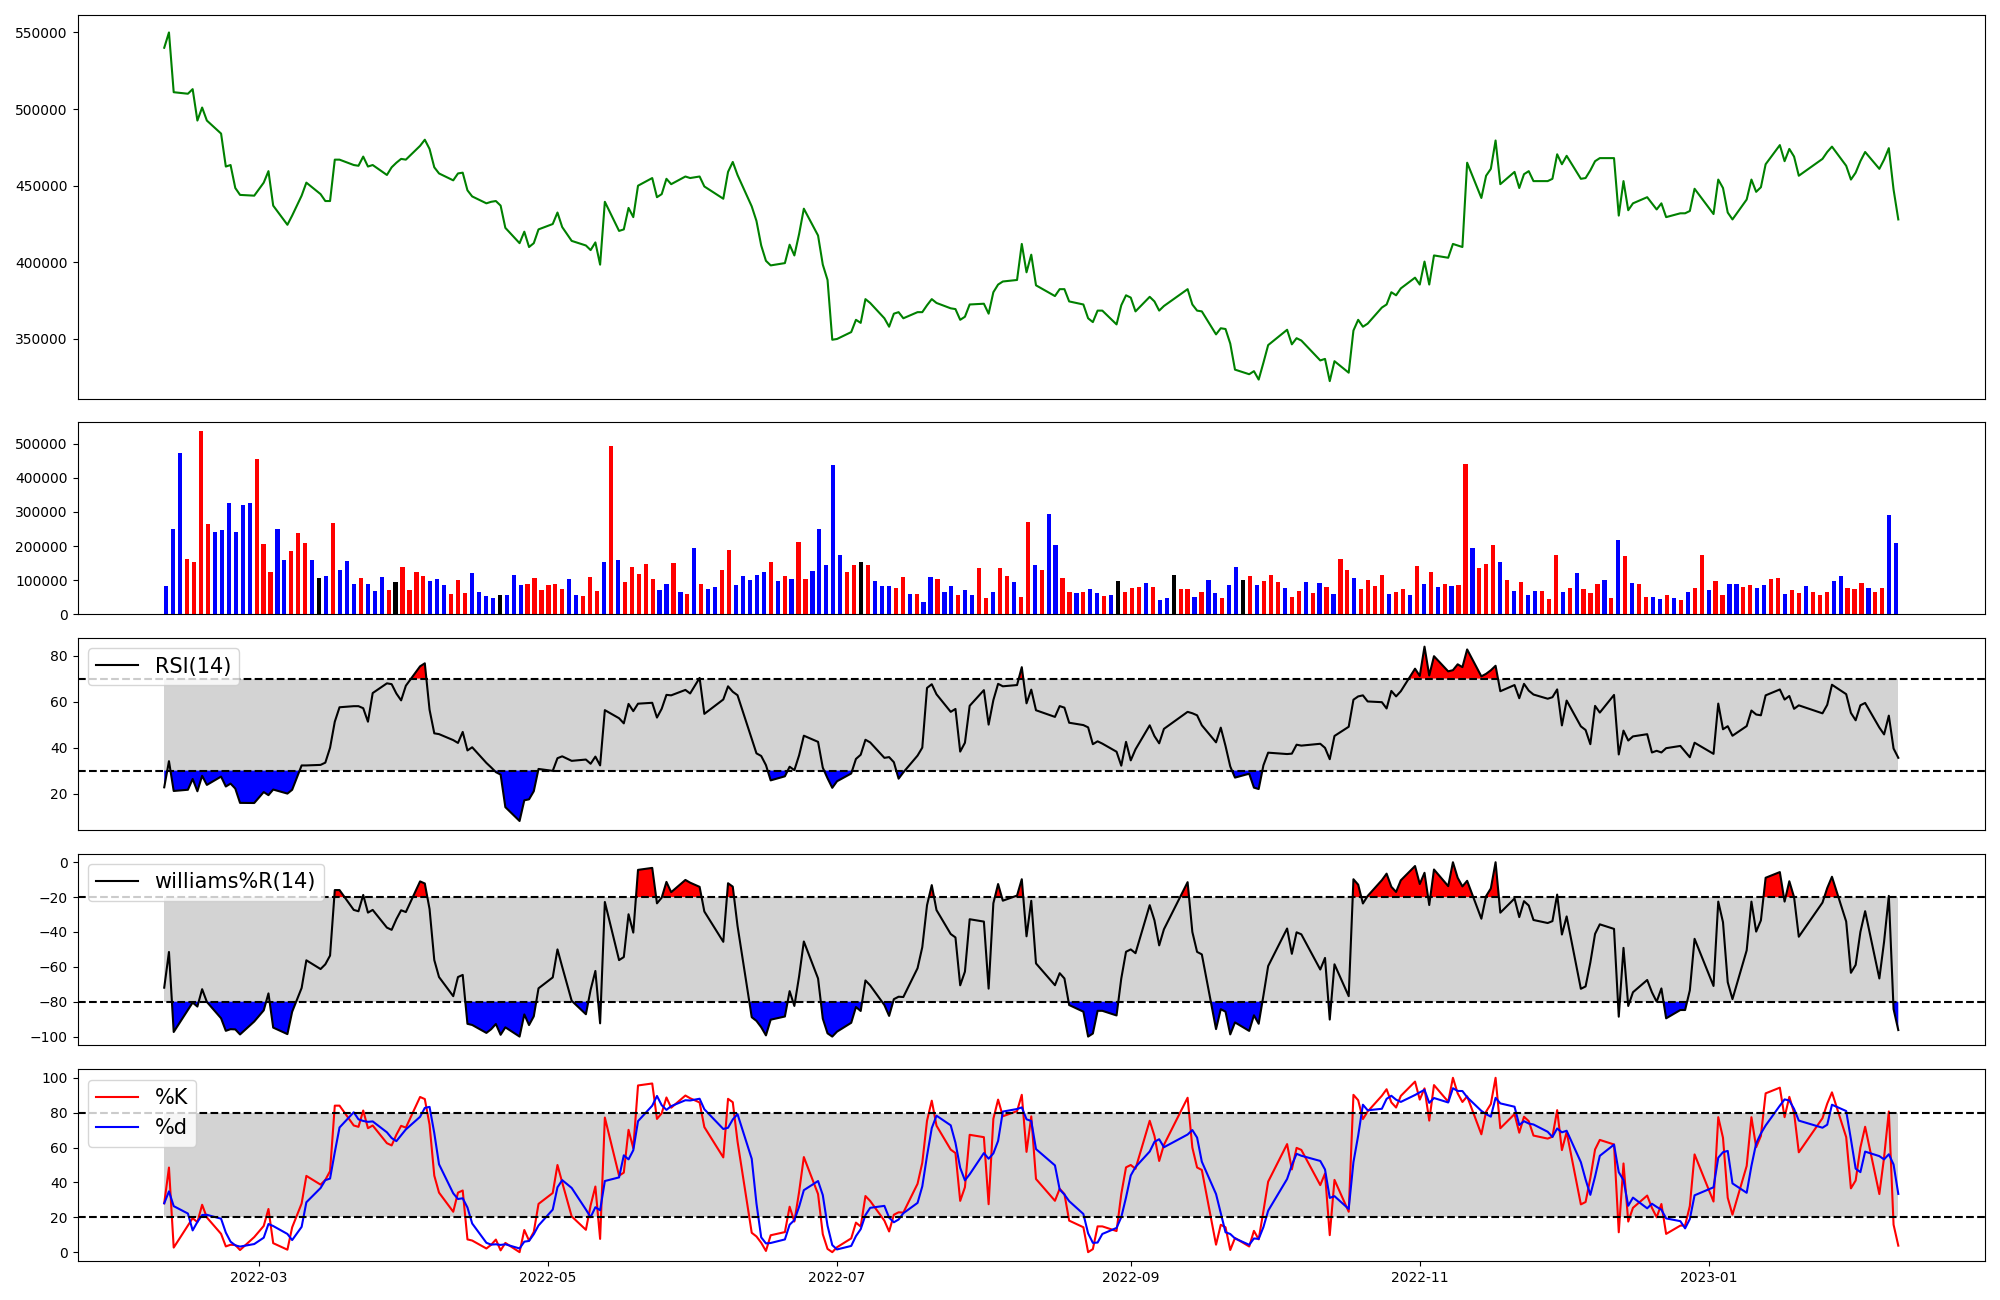
Task: Click the 2022-05 x-axis date label
Action: pyautogui.click(x=548, y=1277)
